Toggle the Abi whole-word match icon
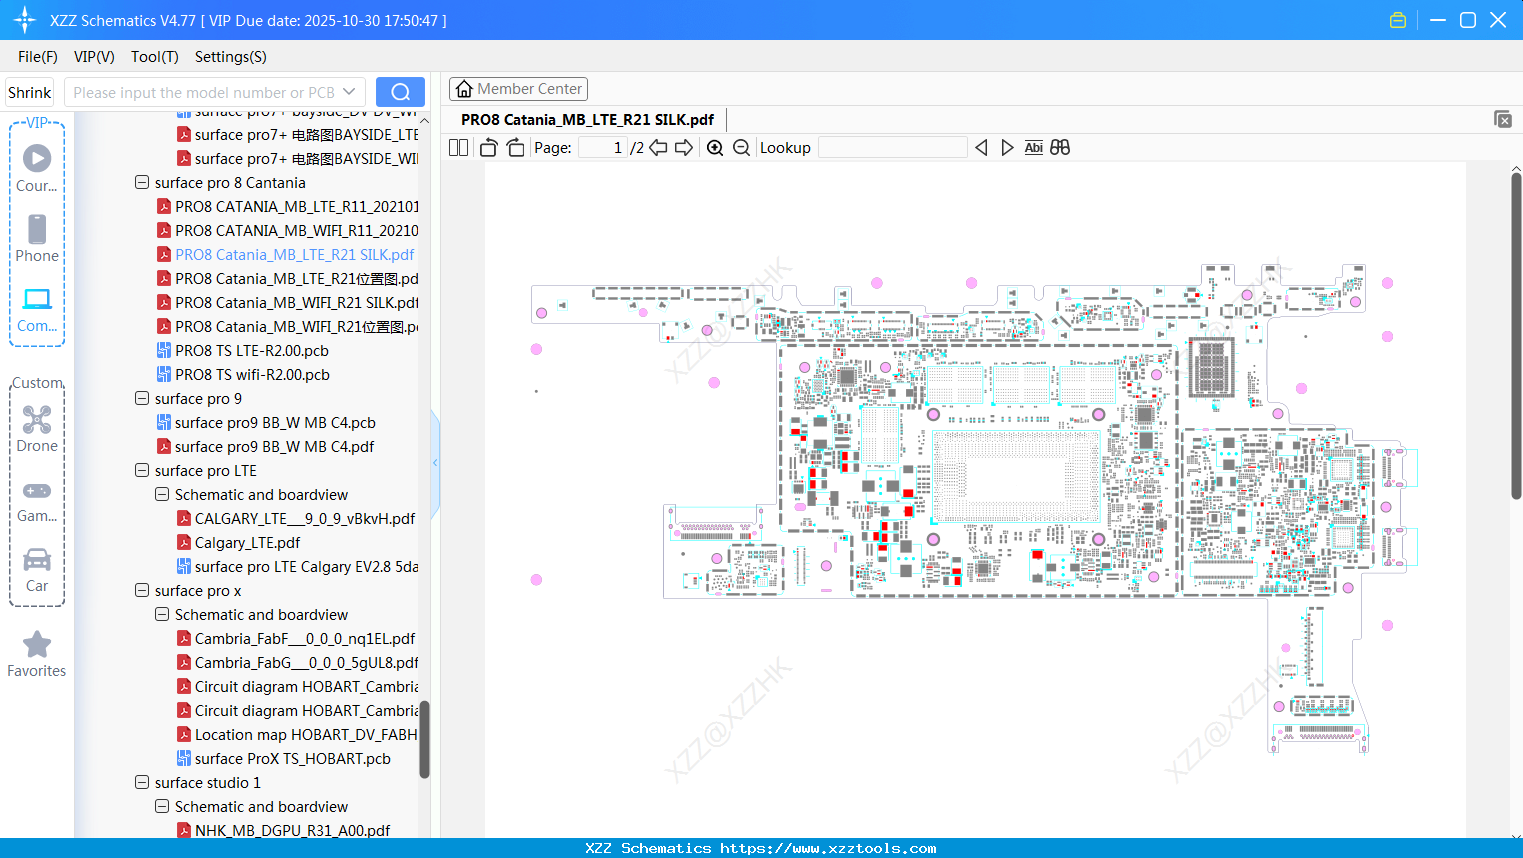The width and height of the screenshot is (1523, 858). [x=1034, y=148]
